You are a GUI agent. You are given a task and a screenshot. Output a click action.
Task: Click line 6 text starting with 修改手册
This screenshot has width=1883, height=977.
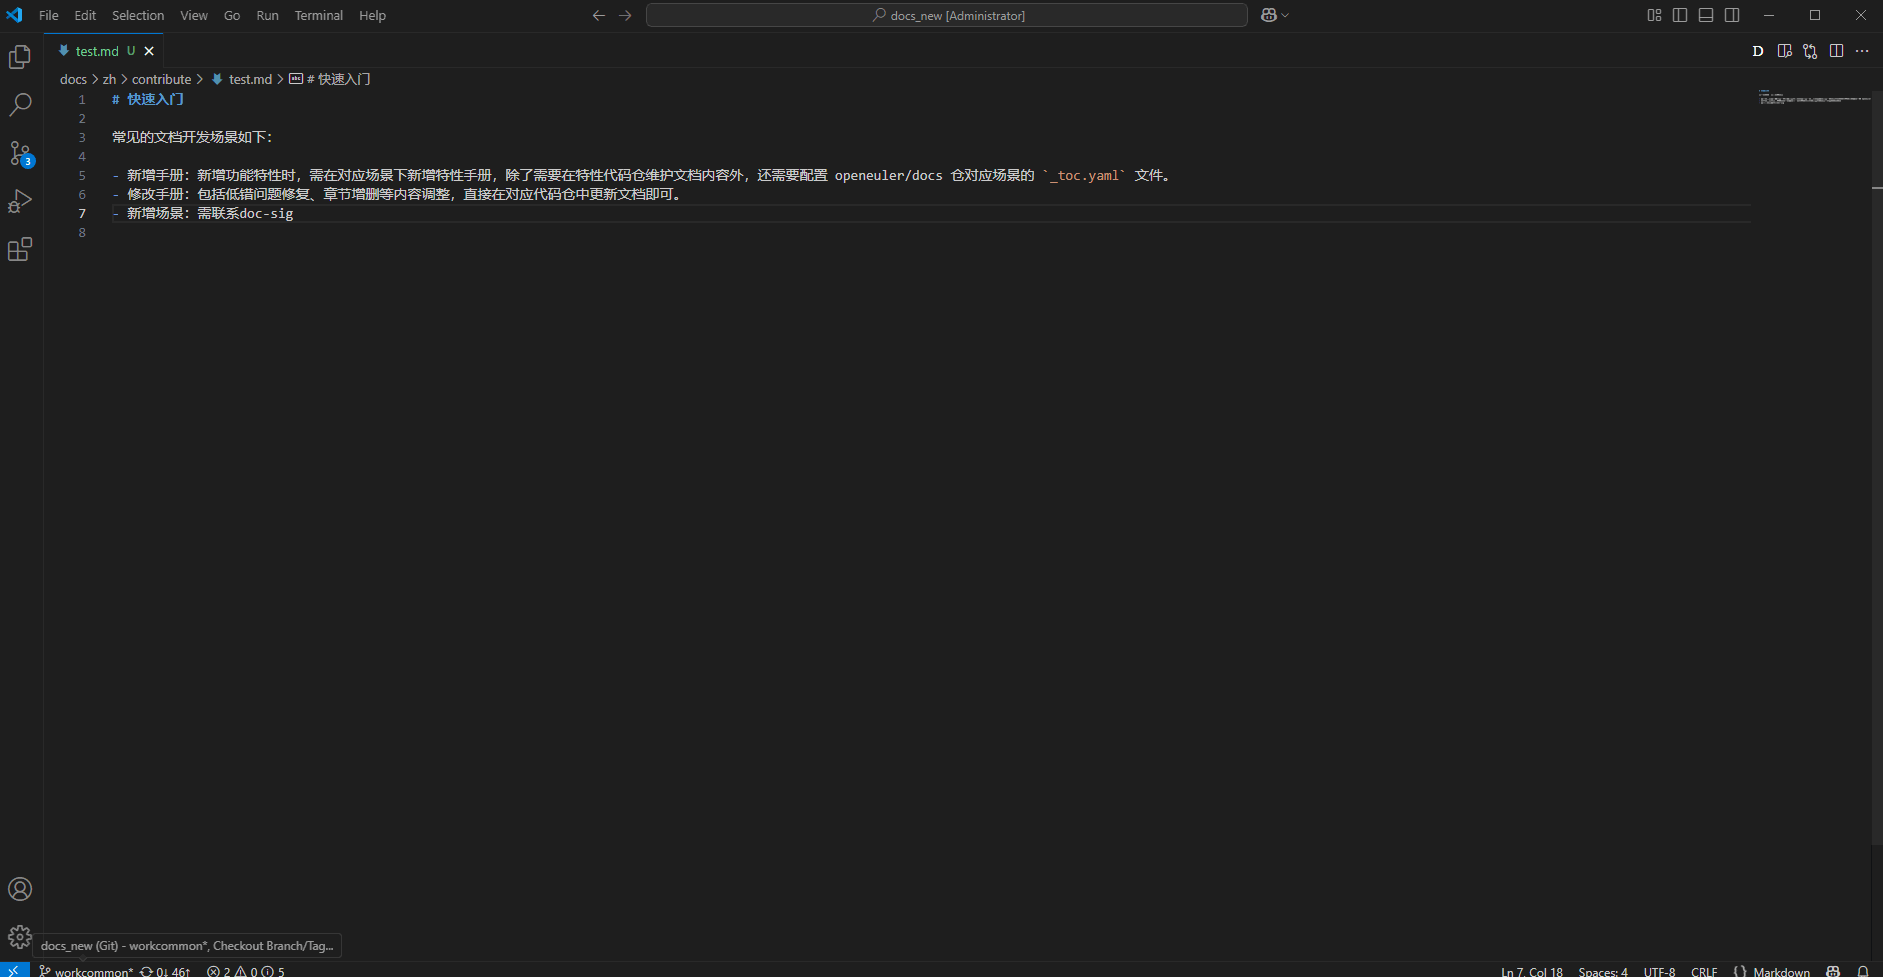click(405, 194)
